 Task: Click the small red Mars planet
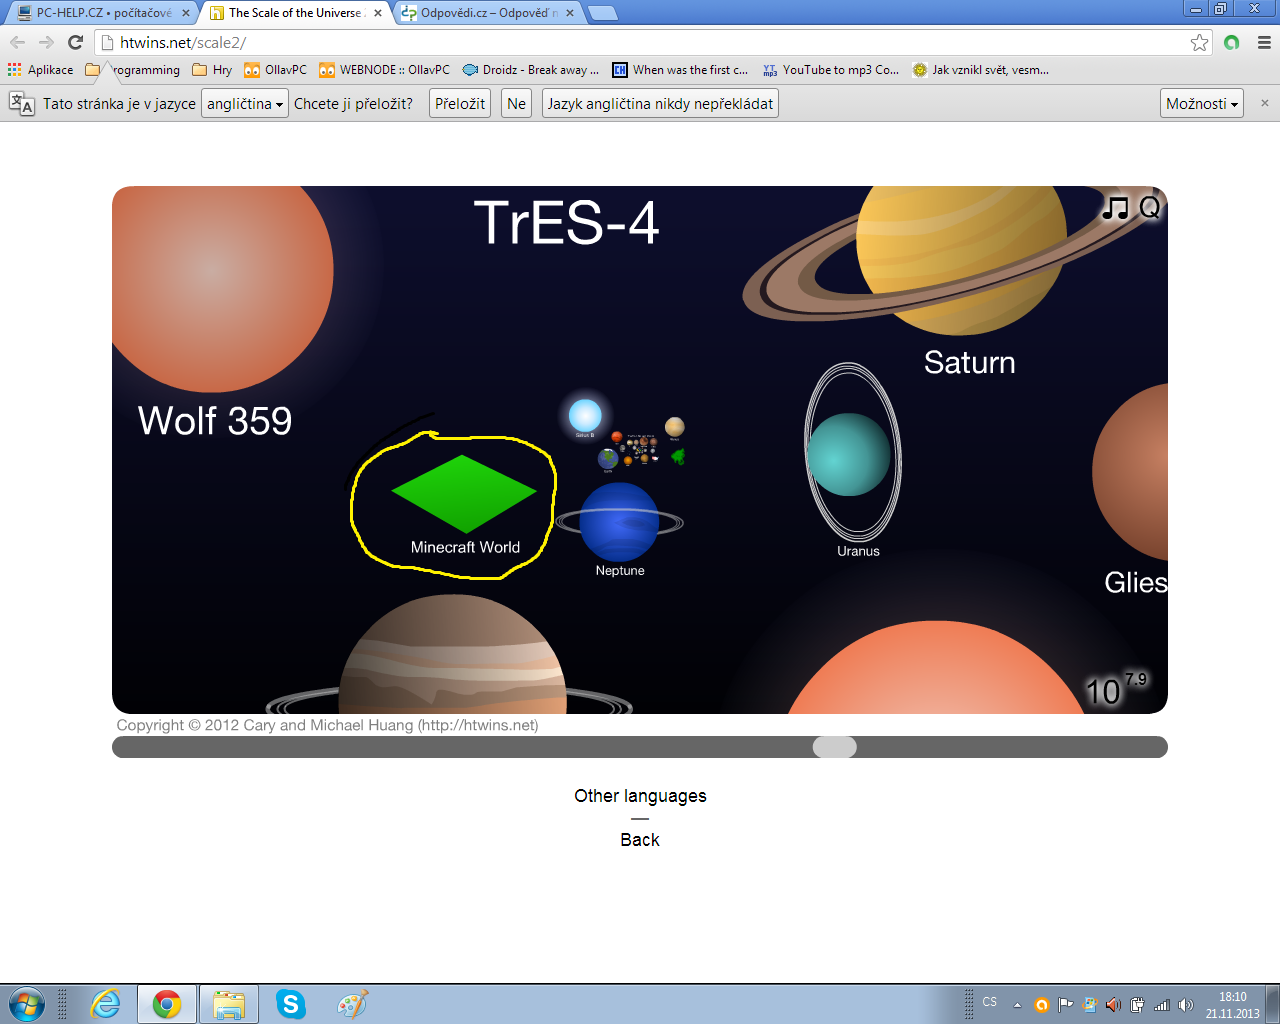tap(617, 437)
